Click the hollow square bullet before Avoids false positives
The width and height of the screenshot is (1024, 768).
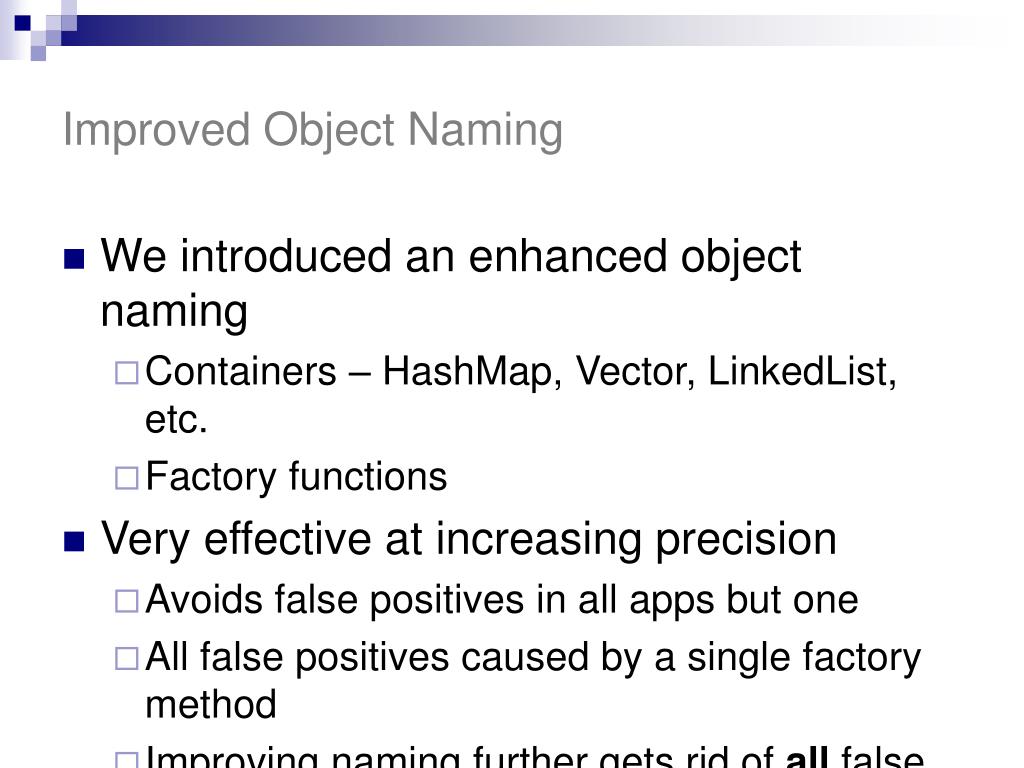point(125,601)
